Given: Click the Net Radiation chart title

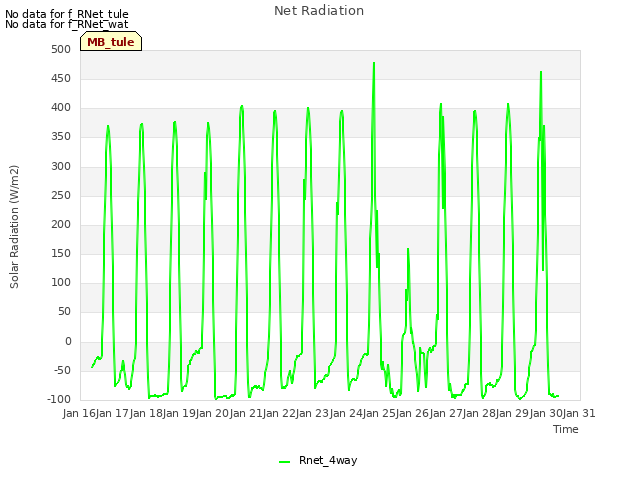Looking at the screenshot, I should pos(319,11).
